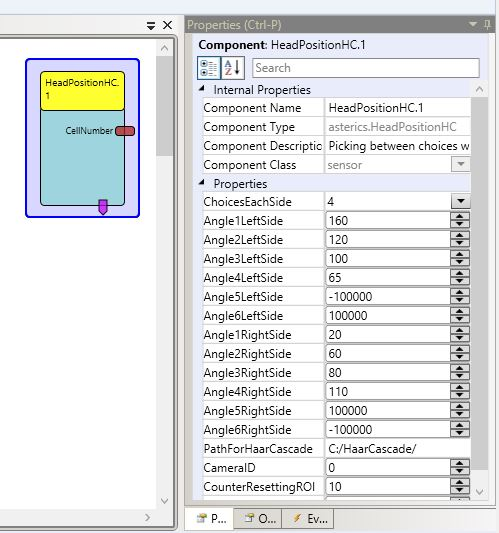This screenshot has width=499, height=533.
Task: Select the Angle6RightSide property label
Action: (247, 430)
